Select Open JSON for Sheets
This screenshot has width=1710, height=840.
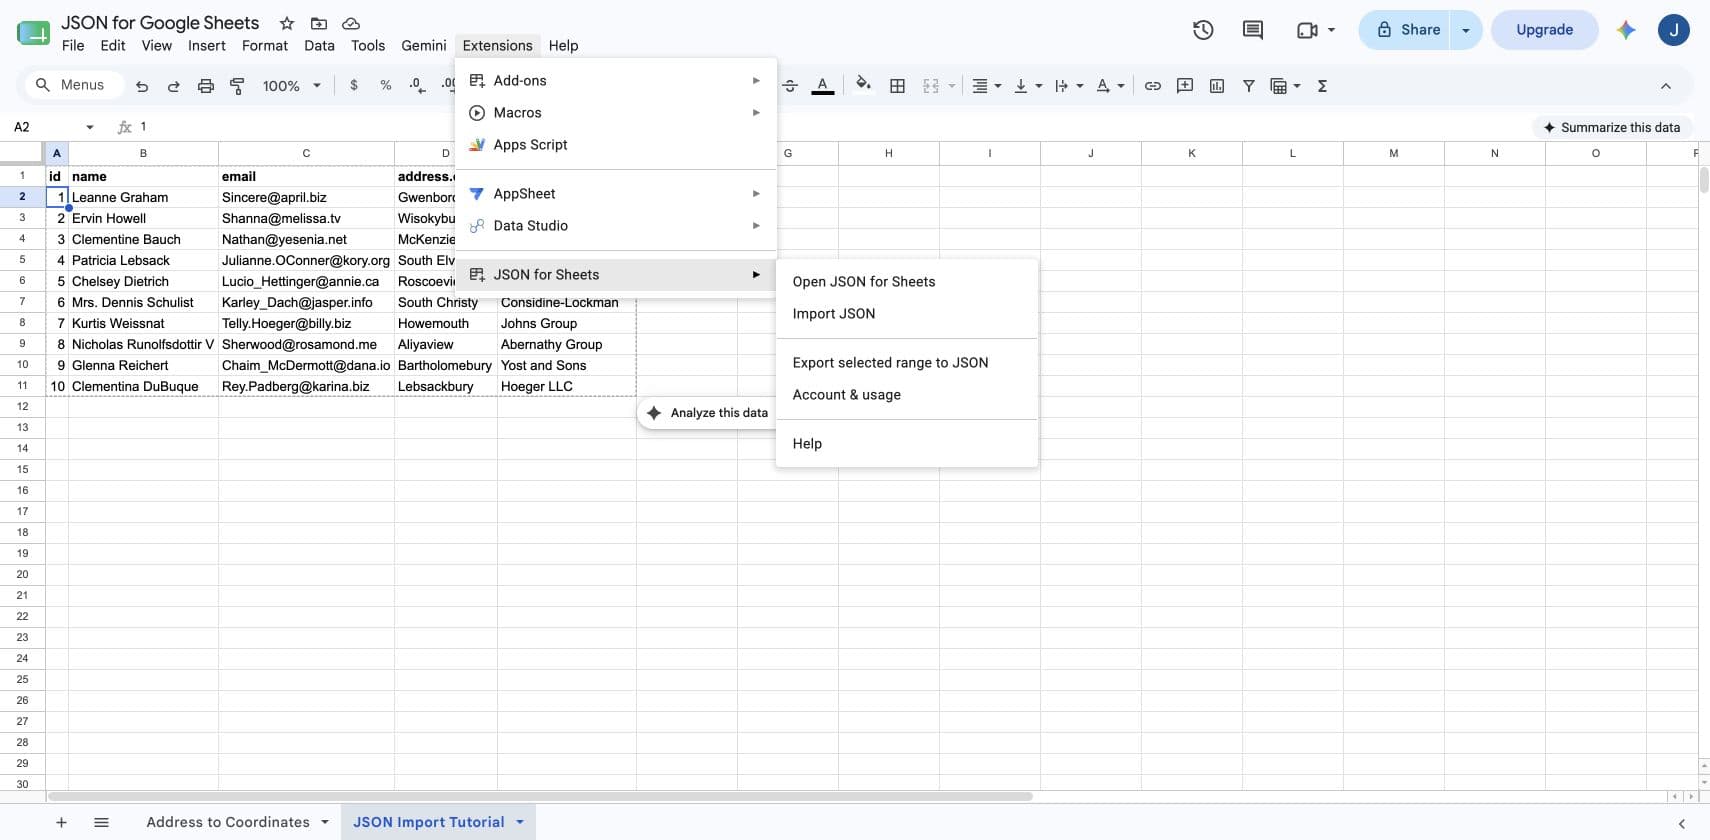907,281
